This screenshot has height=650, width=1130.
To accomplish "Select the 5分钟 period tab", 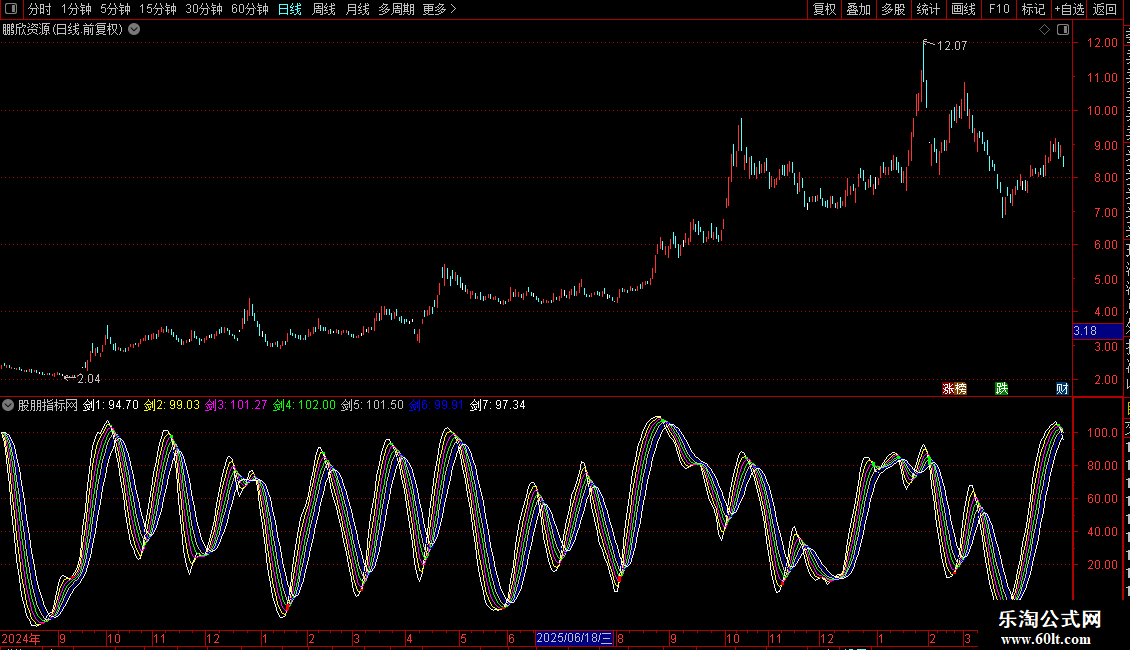I will tap(115, 9).
